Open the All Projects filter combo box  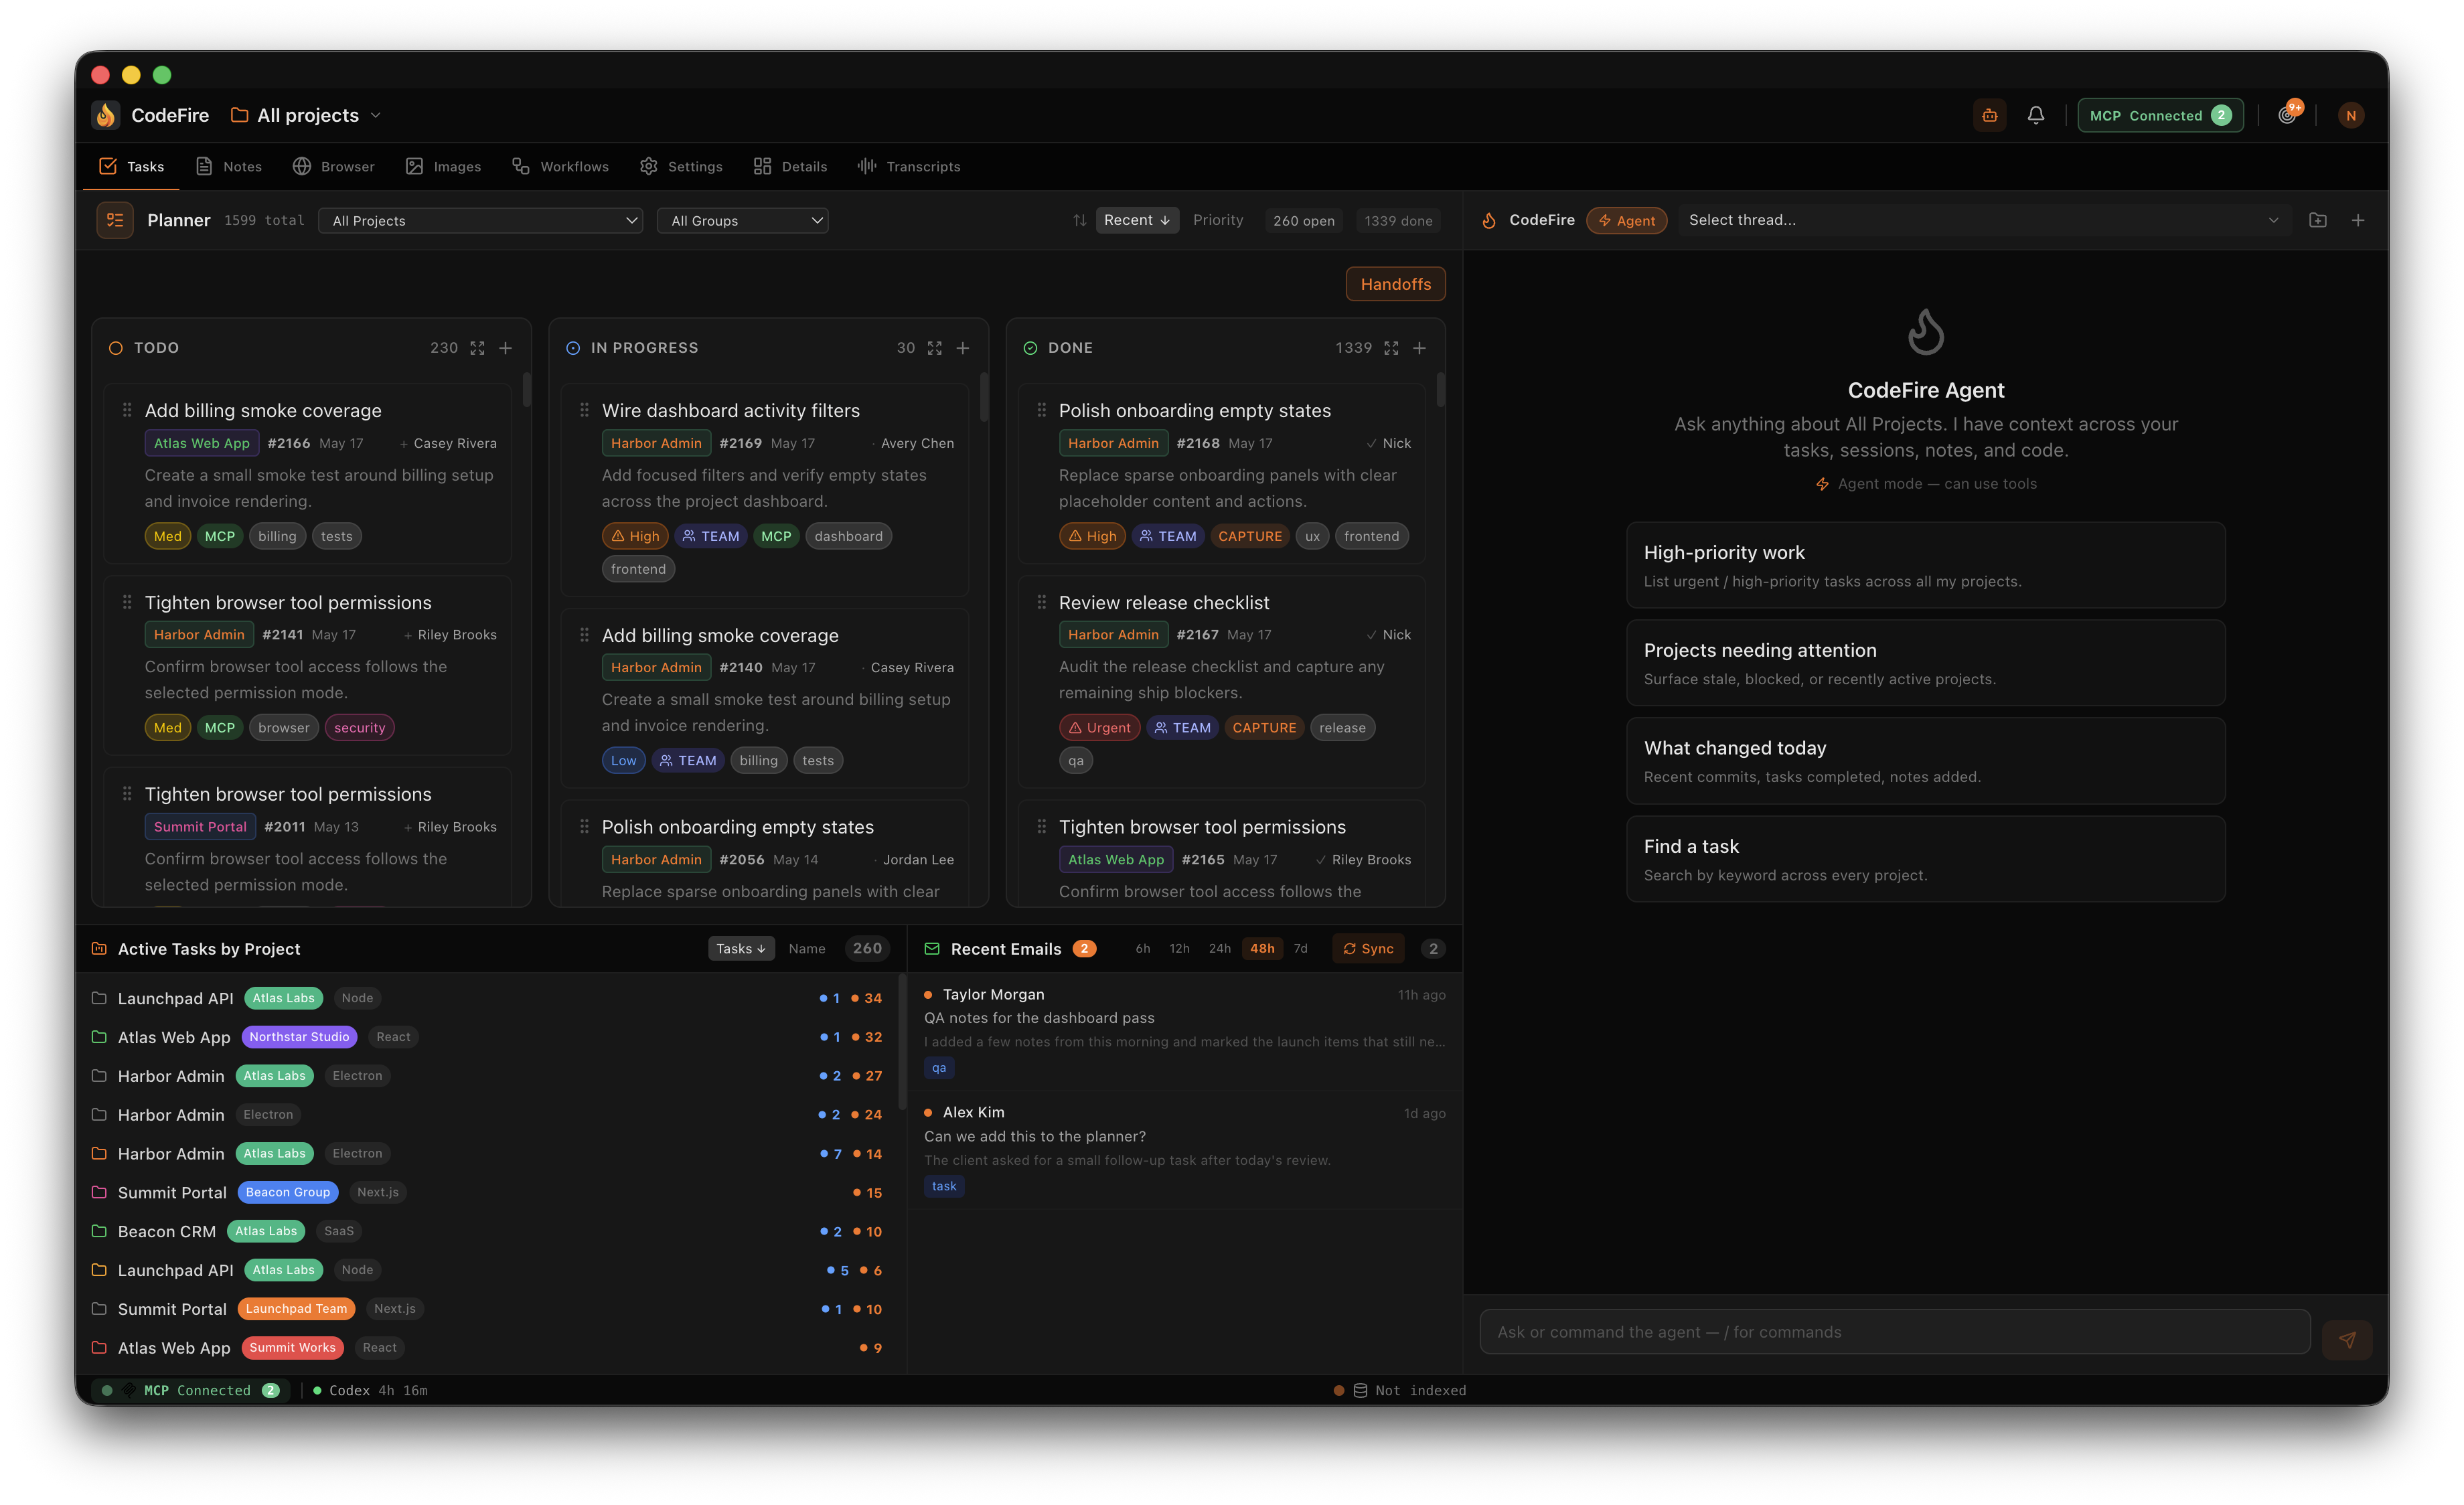pyautogui.click(x=481, y=221)
